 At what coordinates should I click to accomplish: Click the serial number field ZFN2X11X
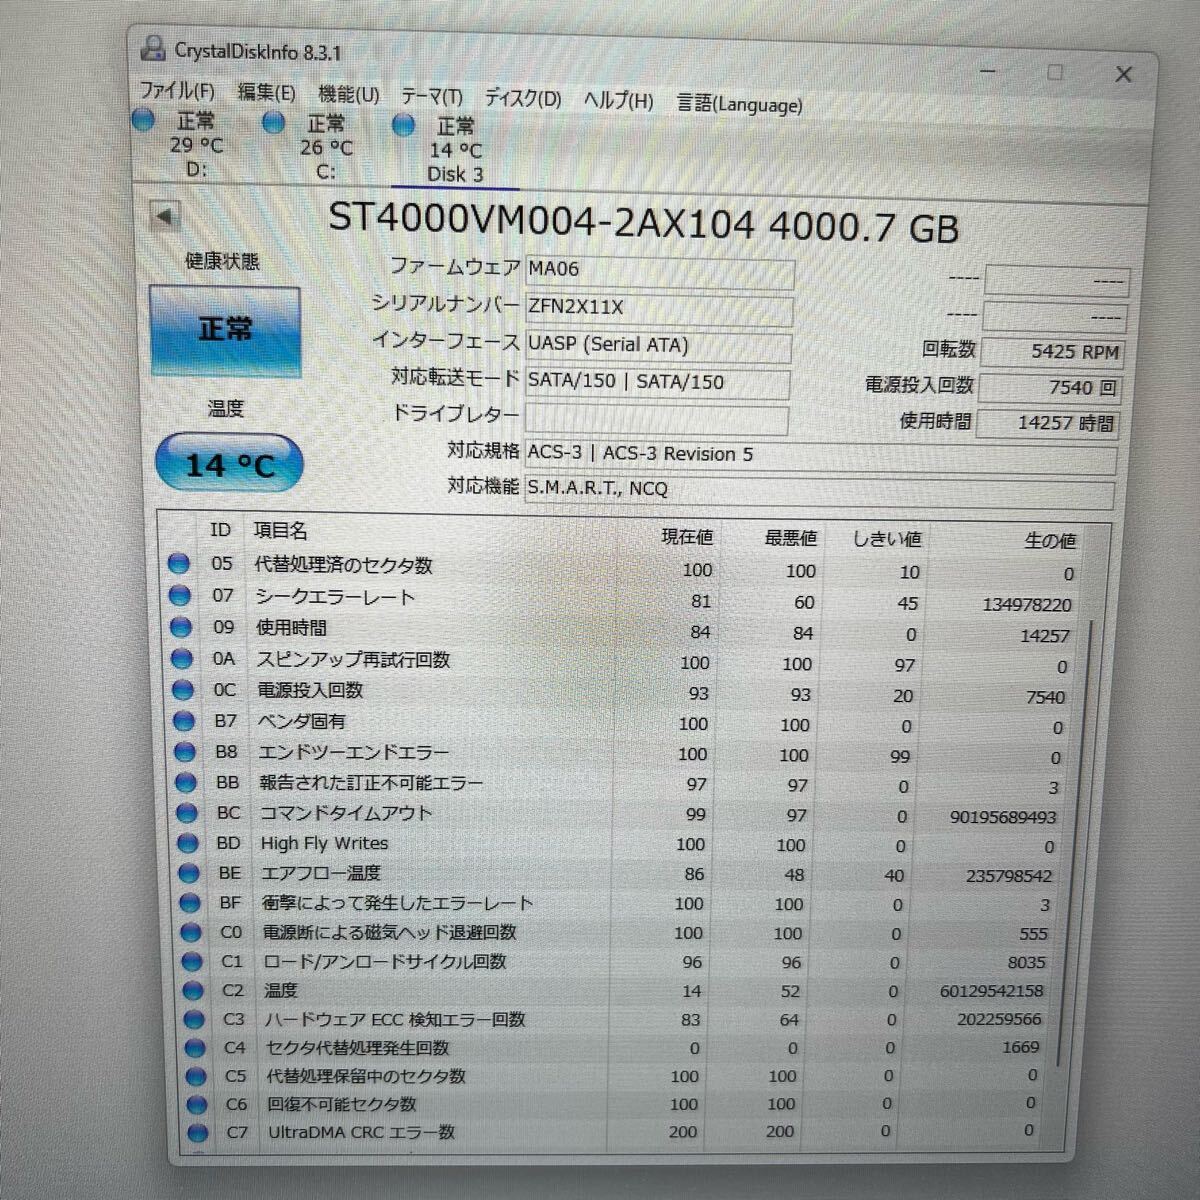pos(659,309)
